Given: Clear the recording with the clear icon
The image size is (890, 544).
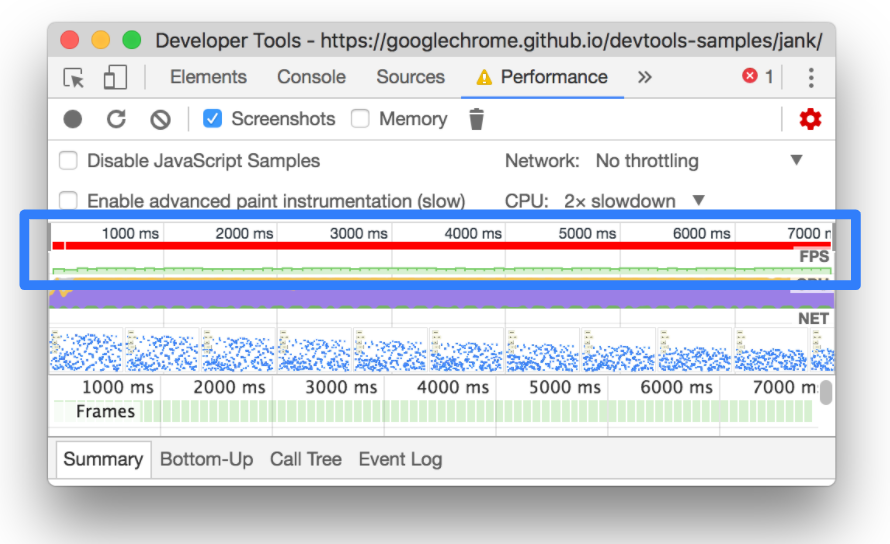Looking at the screenshot, I should 160,119.
